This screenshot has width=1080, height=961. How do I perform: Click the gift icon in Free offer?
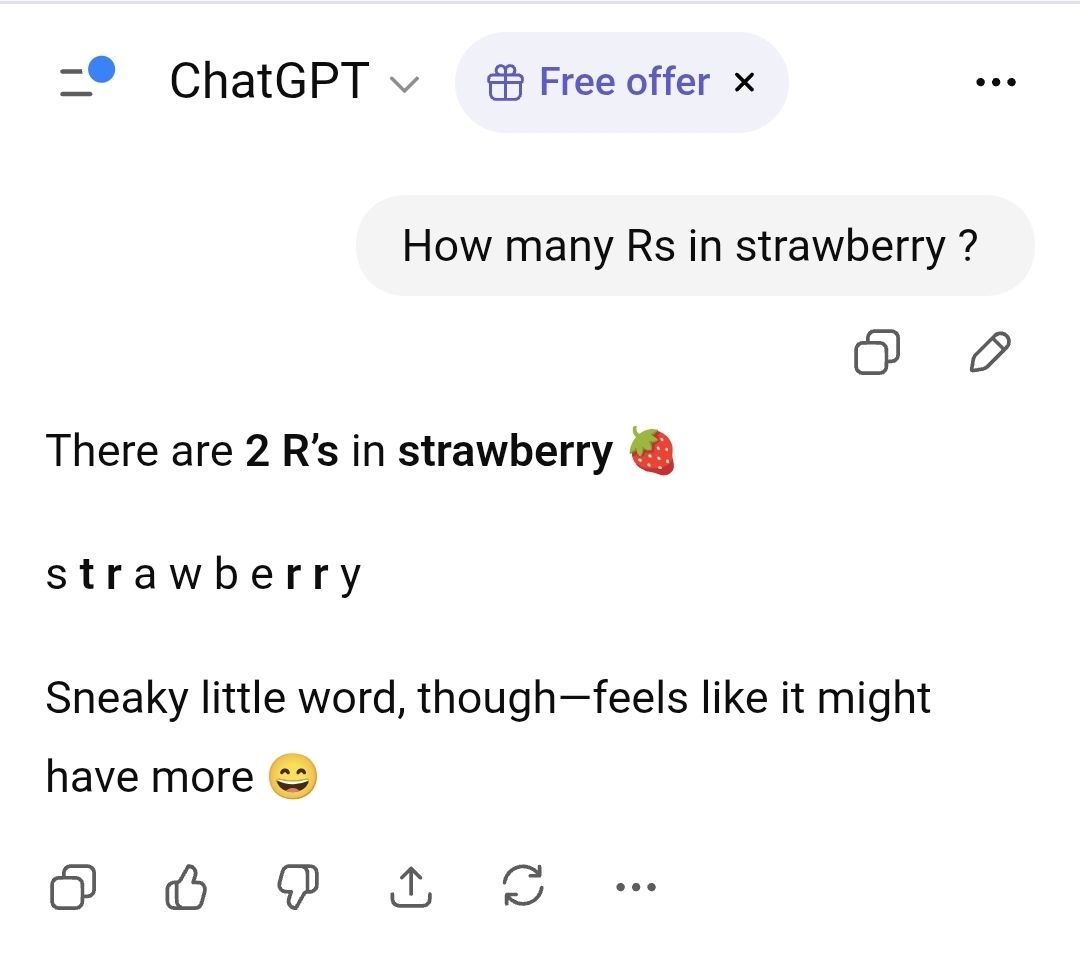(505, 83)
